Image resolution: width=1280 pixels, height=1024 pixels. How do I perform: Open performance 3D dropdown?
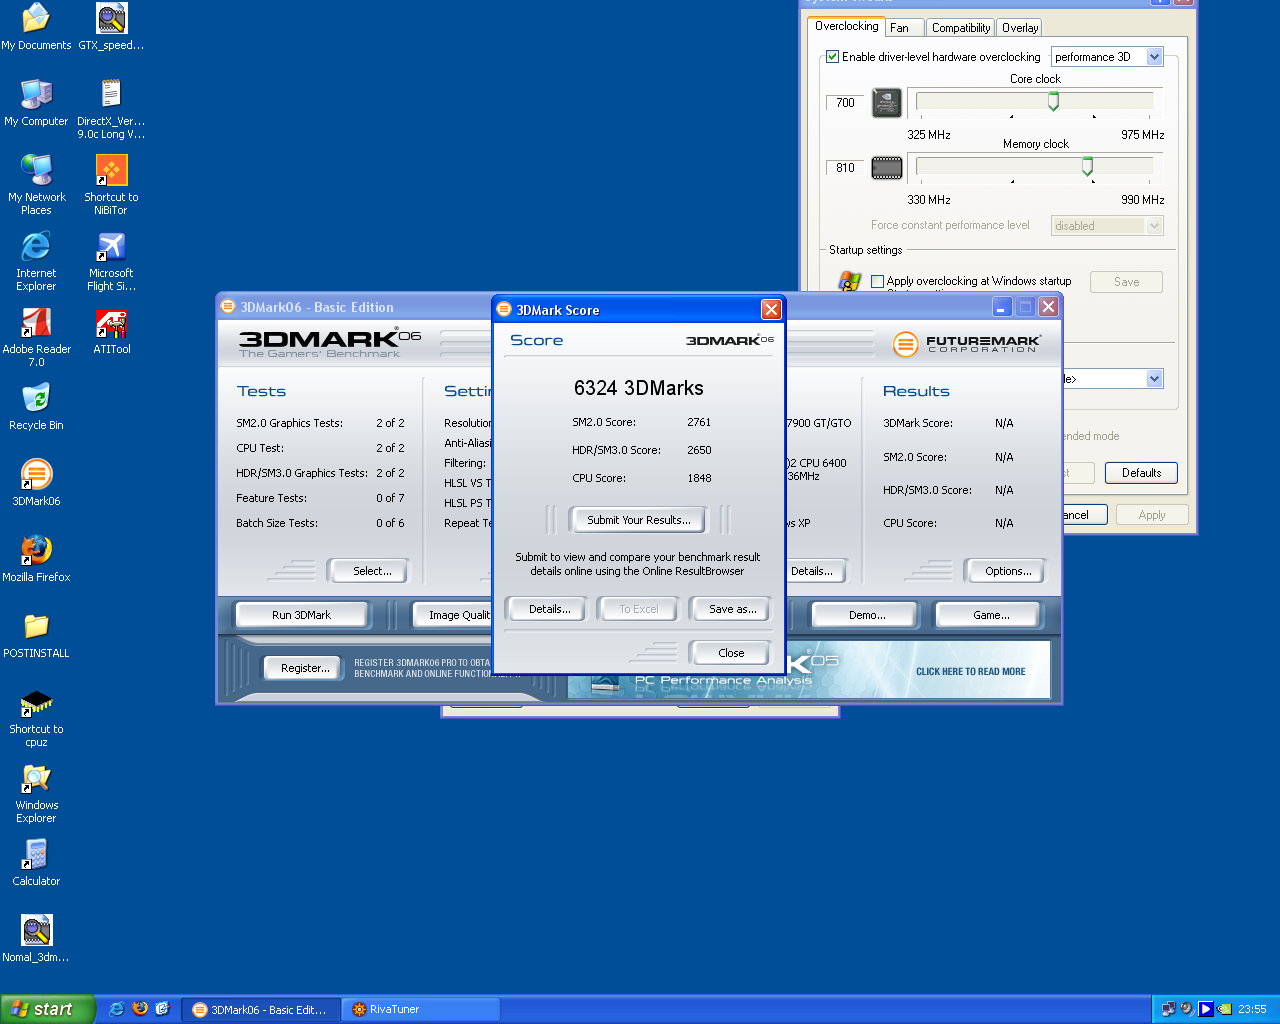click(1107, 57)
